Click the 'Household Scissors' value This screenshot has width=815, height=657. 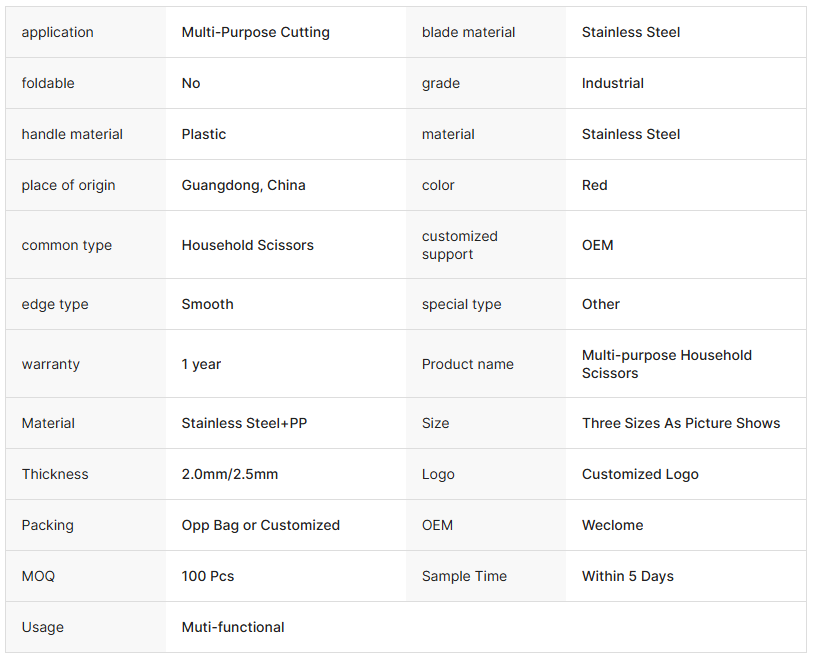coord(247,245)
